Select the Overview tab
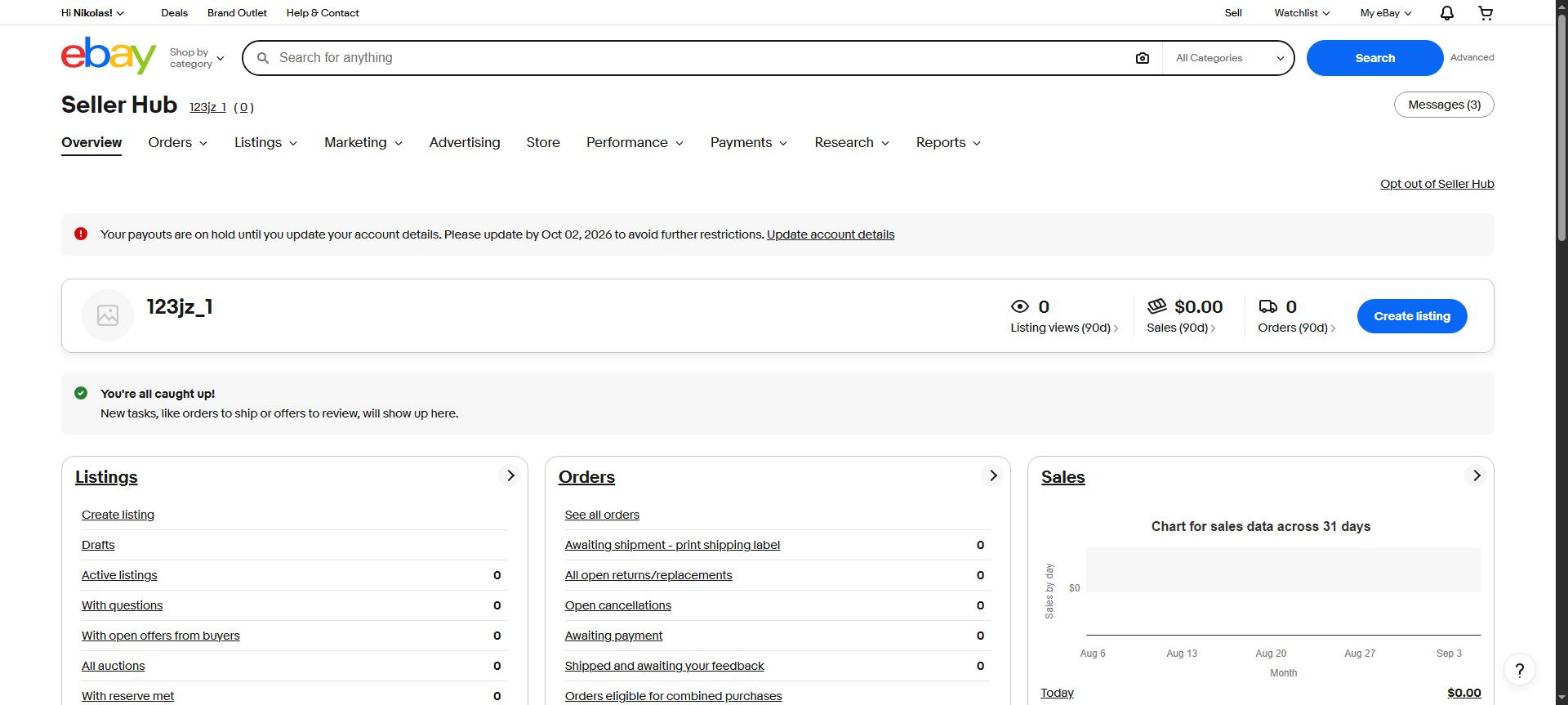This screenshot has width=1568, height=705. click(x=91, y=143)
